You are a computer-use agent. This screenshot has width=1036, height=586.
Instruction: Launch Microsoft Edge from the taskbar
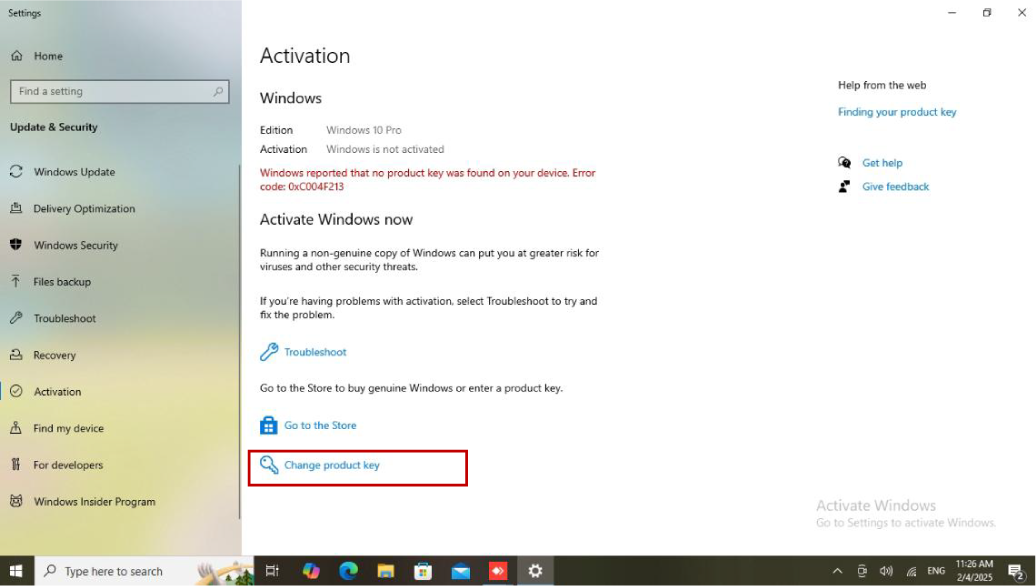tap(348, 571)
